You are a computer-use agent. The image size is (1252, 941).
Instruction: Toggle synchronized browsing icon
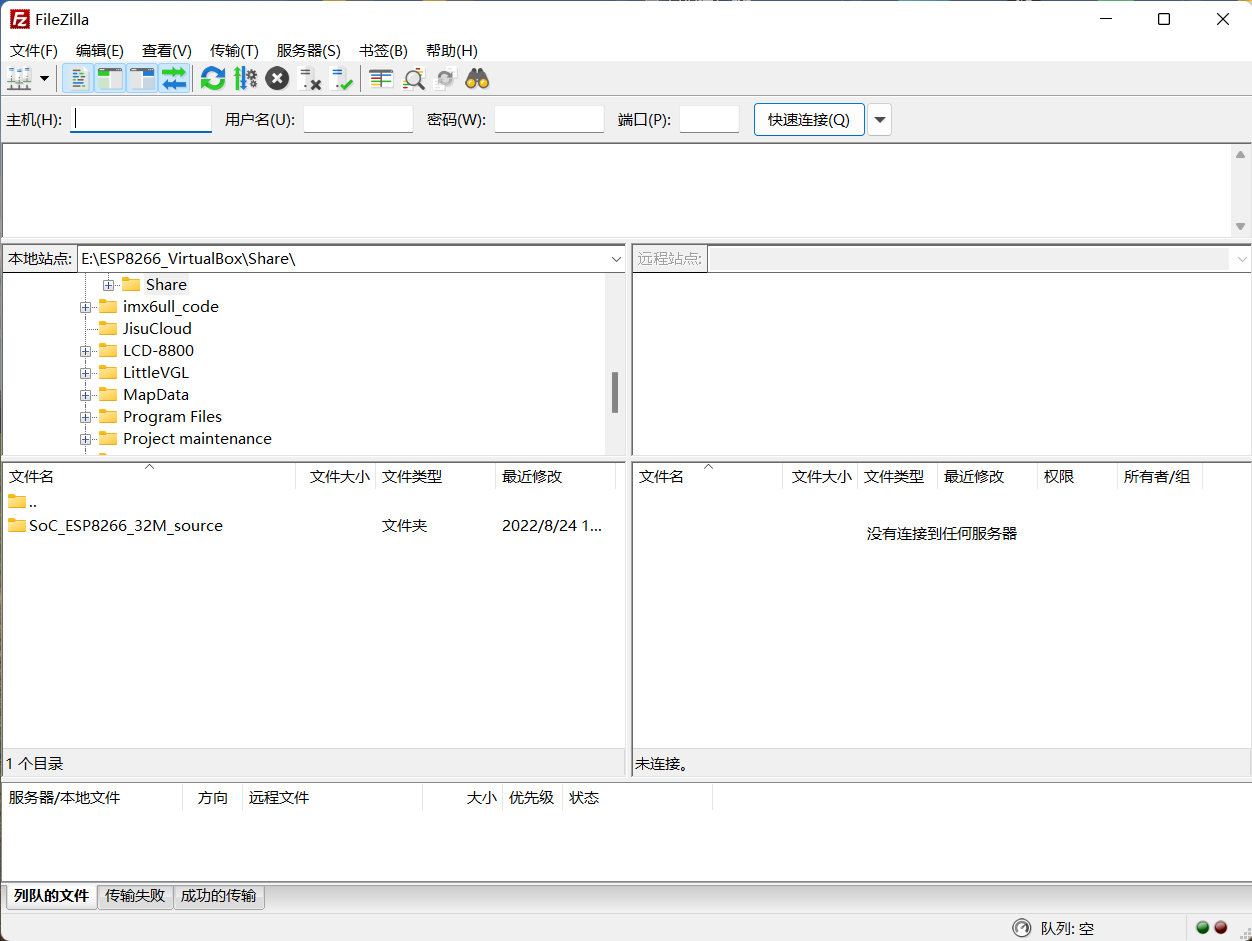click(x=445, y=78)
